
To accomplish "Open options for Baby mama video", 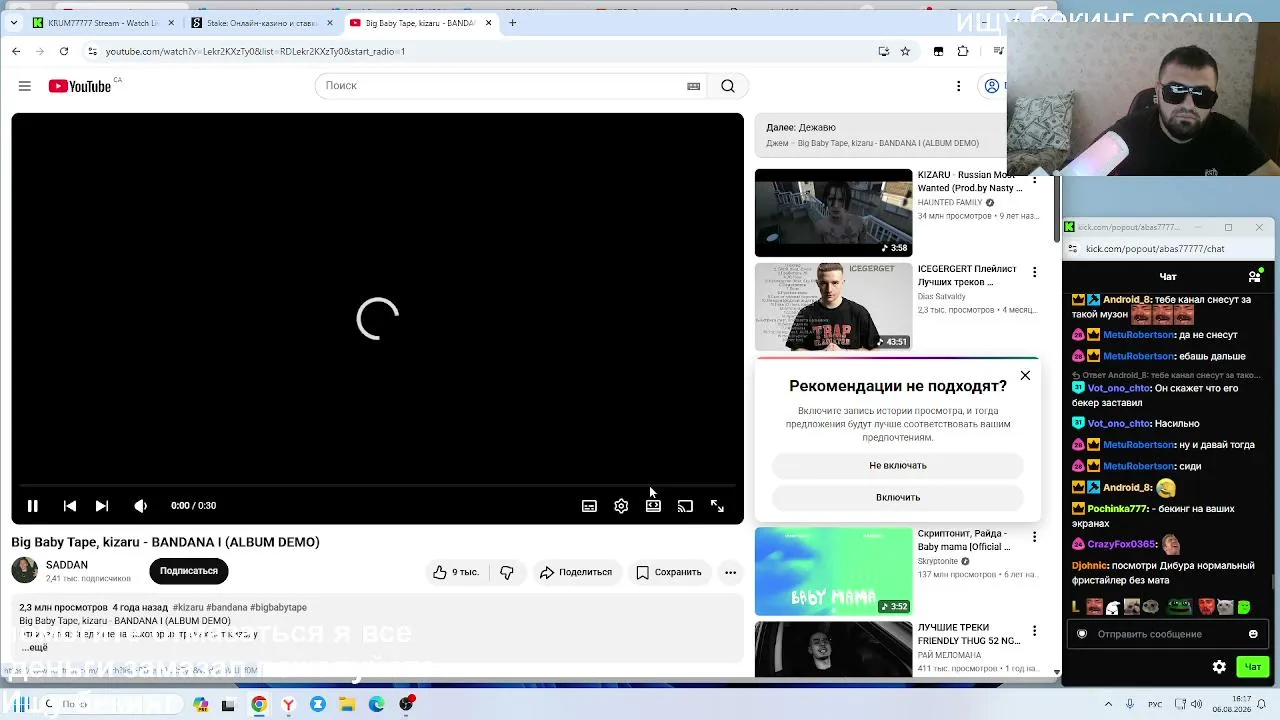I will tap(1034, 537).
